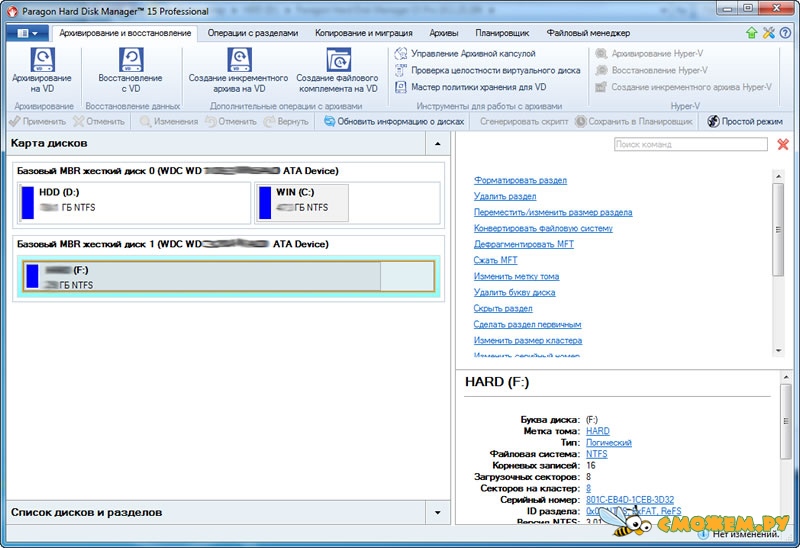Open the Планировщик tab
Image resolution: width=800 pixels, height=548 pixels.
tap(503, 33)
